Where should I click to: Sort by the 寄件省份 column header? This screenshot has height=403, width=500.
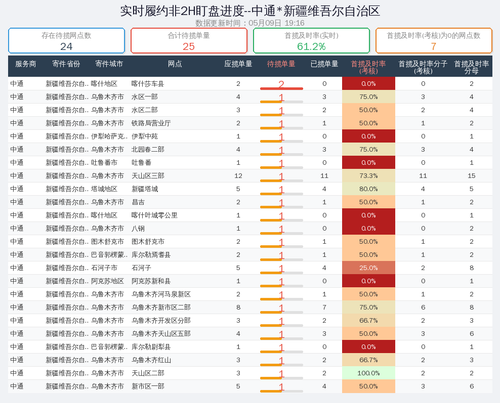coord(66,64)
